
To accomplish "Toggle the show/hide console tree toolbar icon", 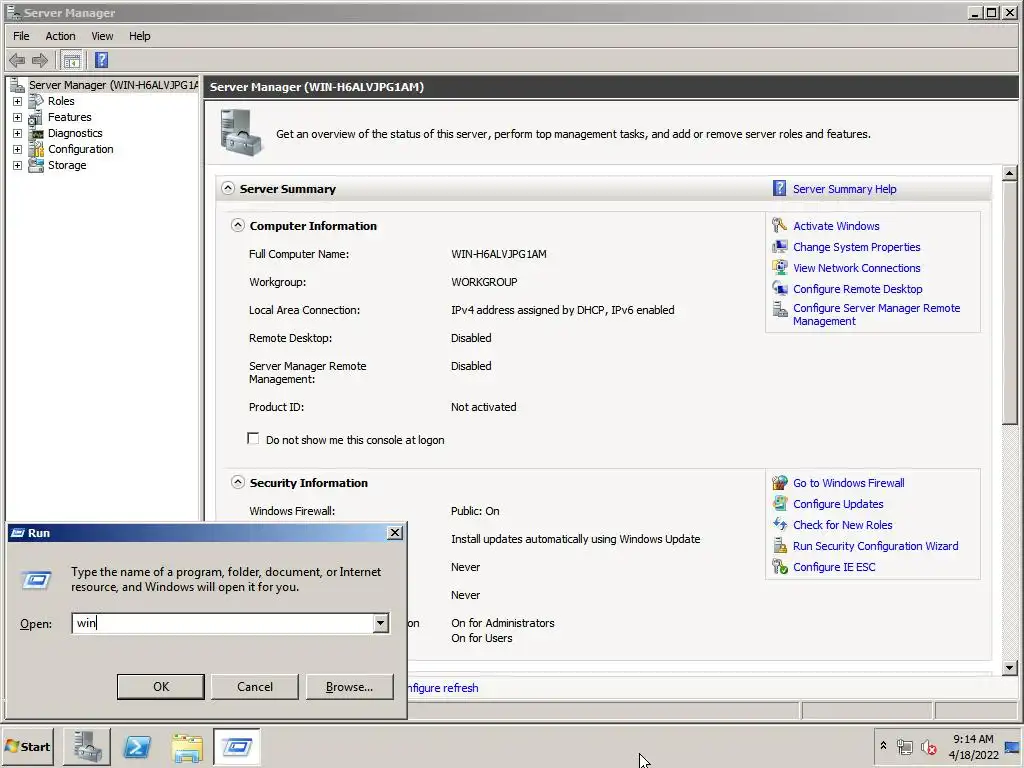I will 72,61.
